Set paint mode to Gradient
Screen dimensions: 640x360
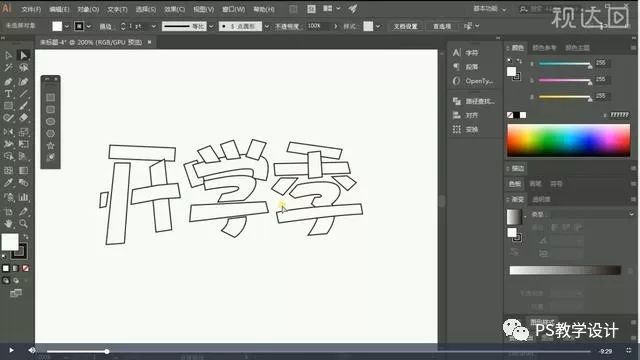pyautogui.click(x=16, y=268)
